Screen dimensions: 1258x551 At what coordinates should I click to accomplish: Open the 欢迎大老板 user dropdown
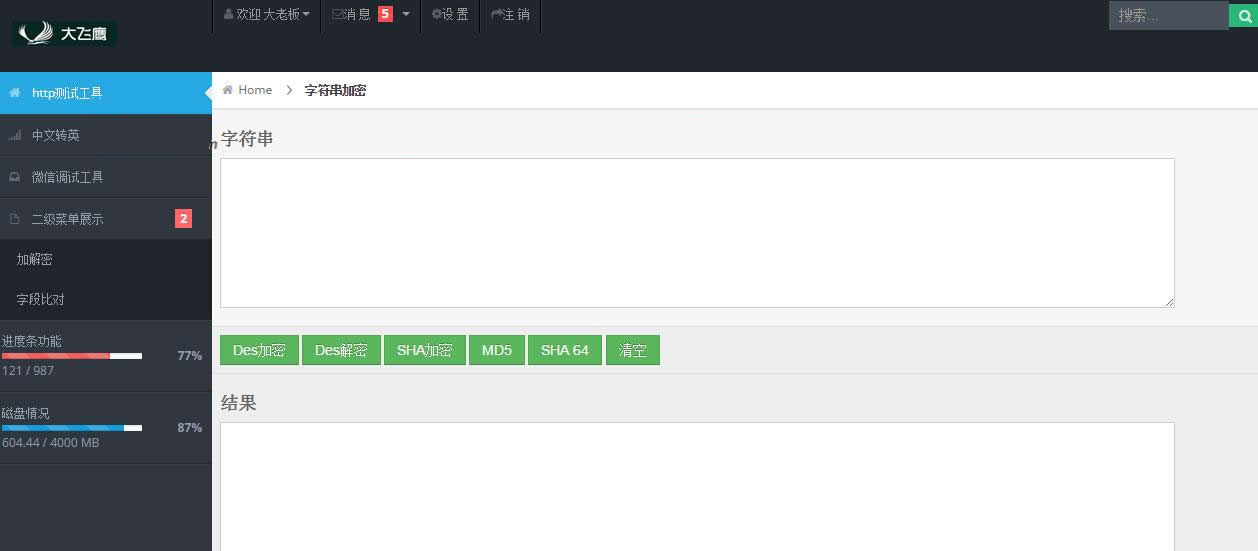coord(266,15)
